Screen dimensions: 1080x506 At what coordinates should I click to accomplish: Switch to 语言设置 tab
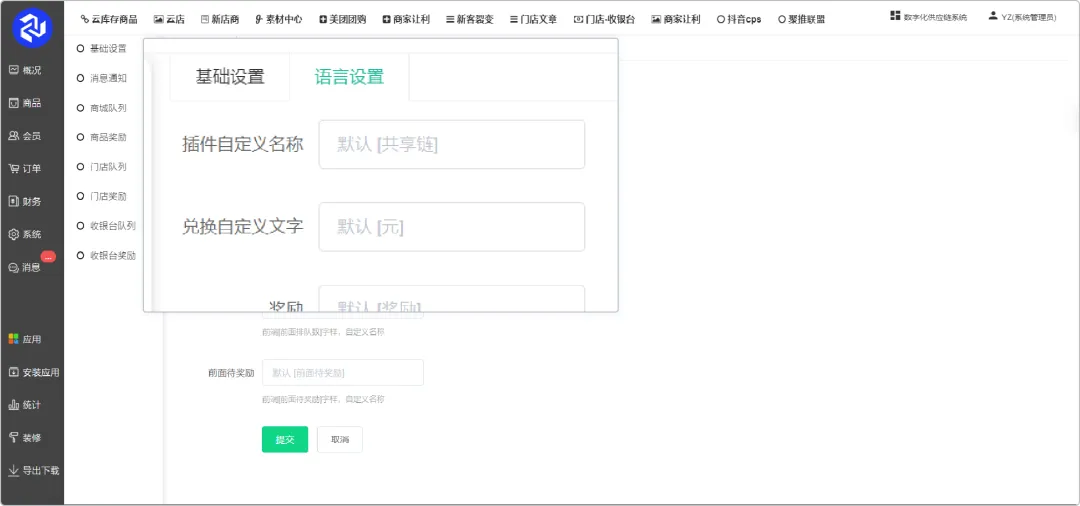(349, 76)
